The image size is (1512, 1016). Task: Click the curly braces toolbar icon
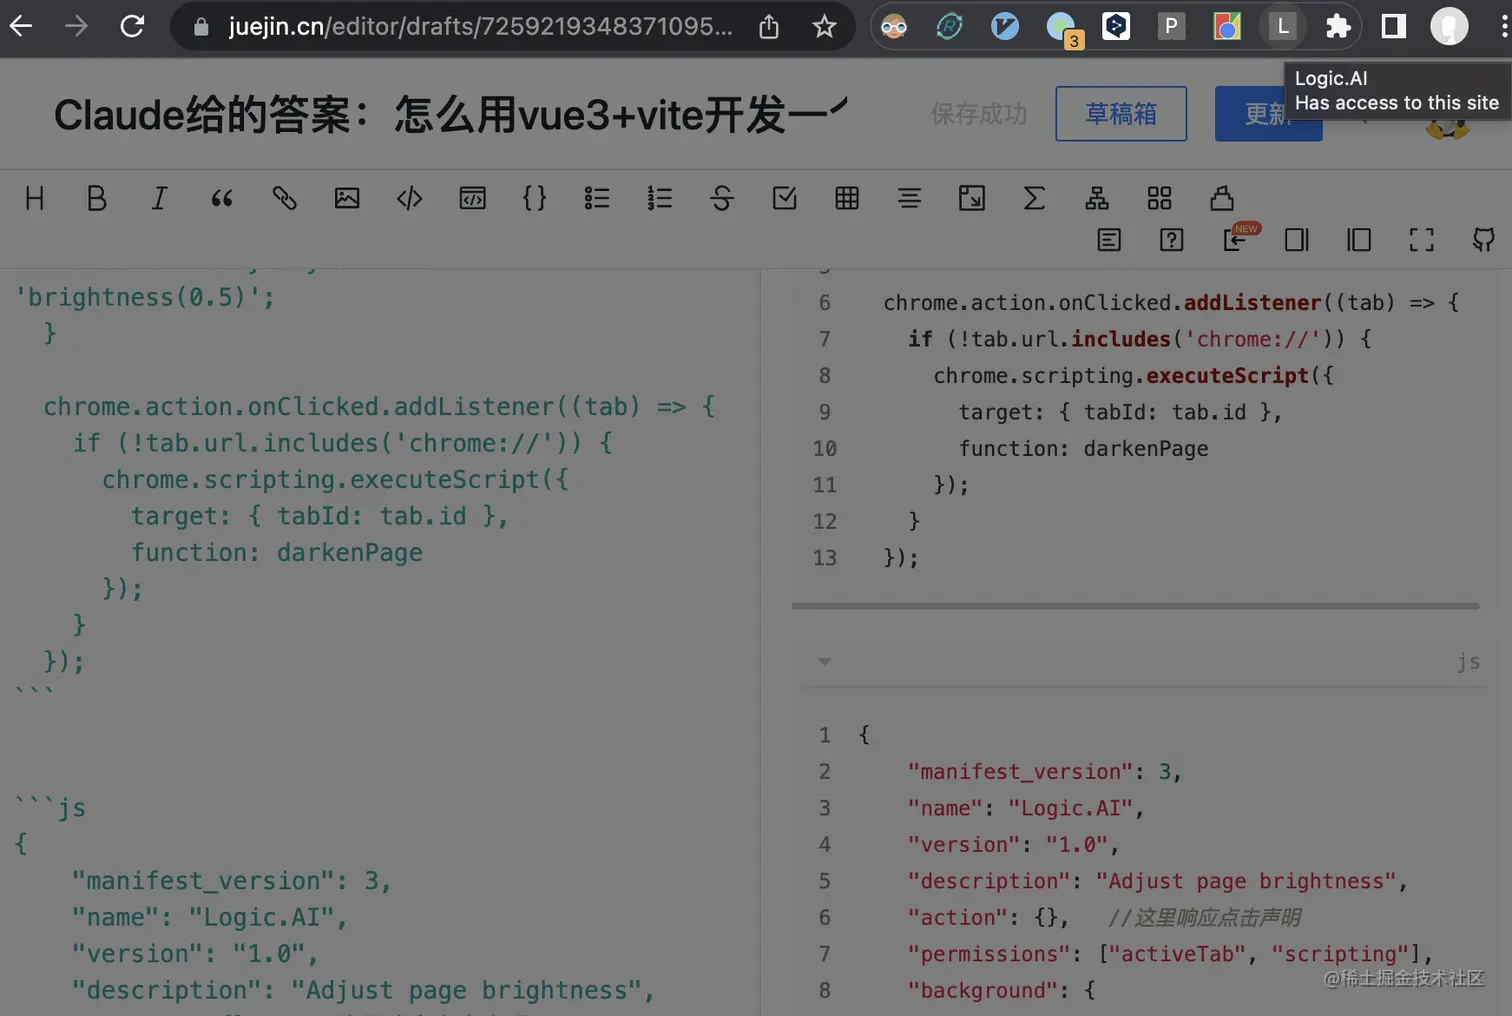535,198
